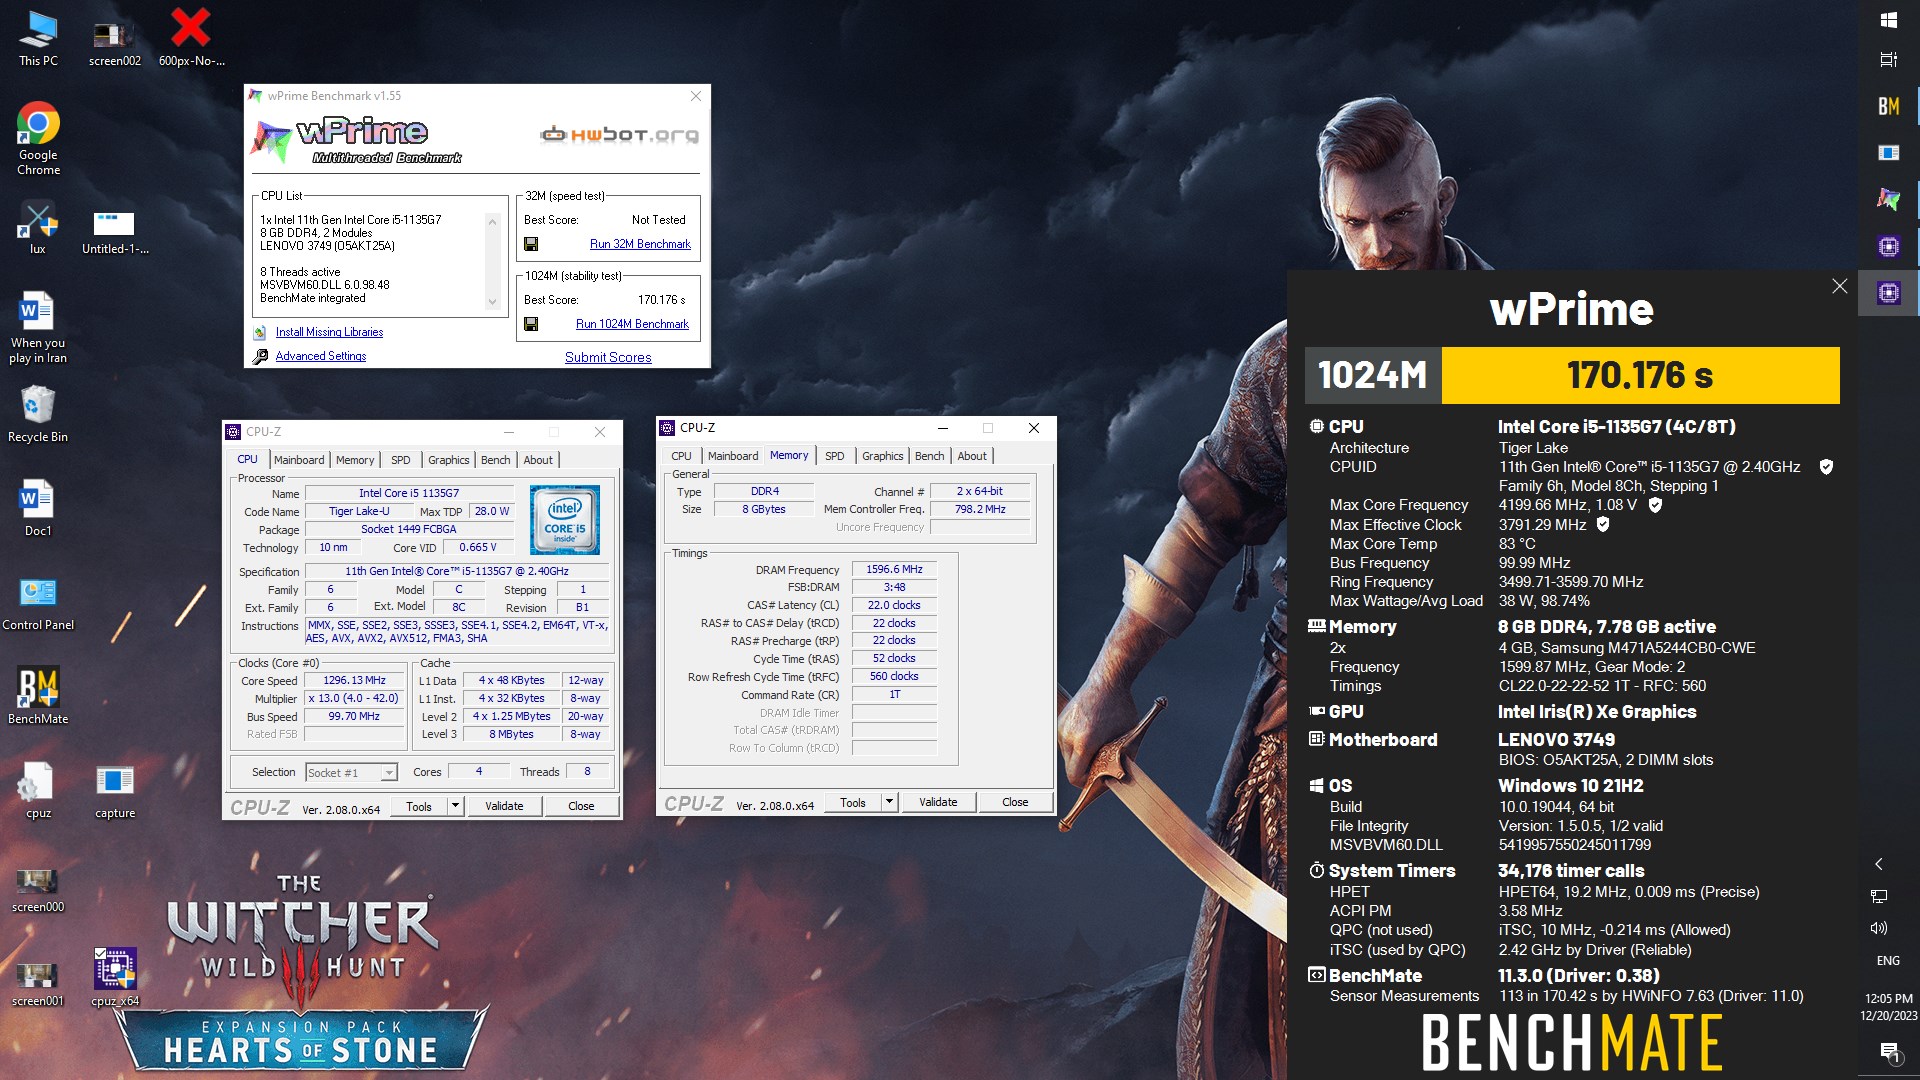Click the ENG language indicator in the tray
1920x1080 pixels.
[1888, 960]
